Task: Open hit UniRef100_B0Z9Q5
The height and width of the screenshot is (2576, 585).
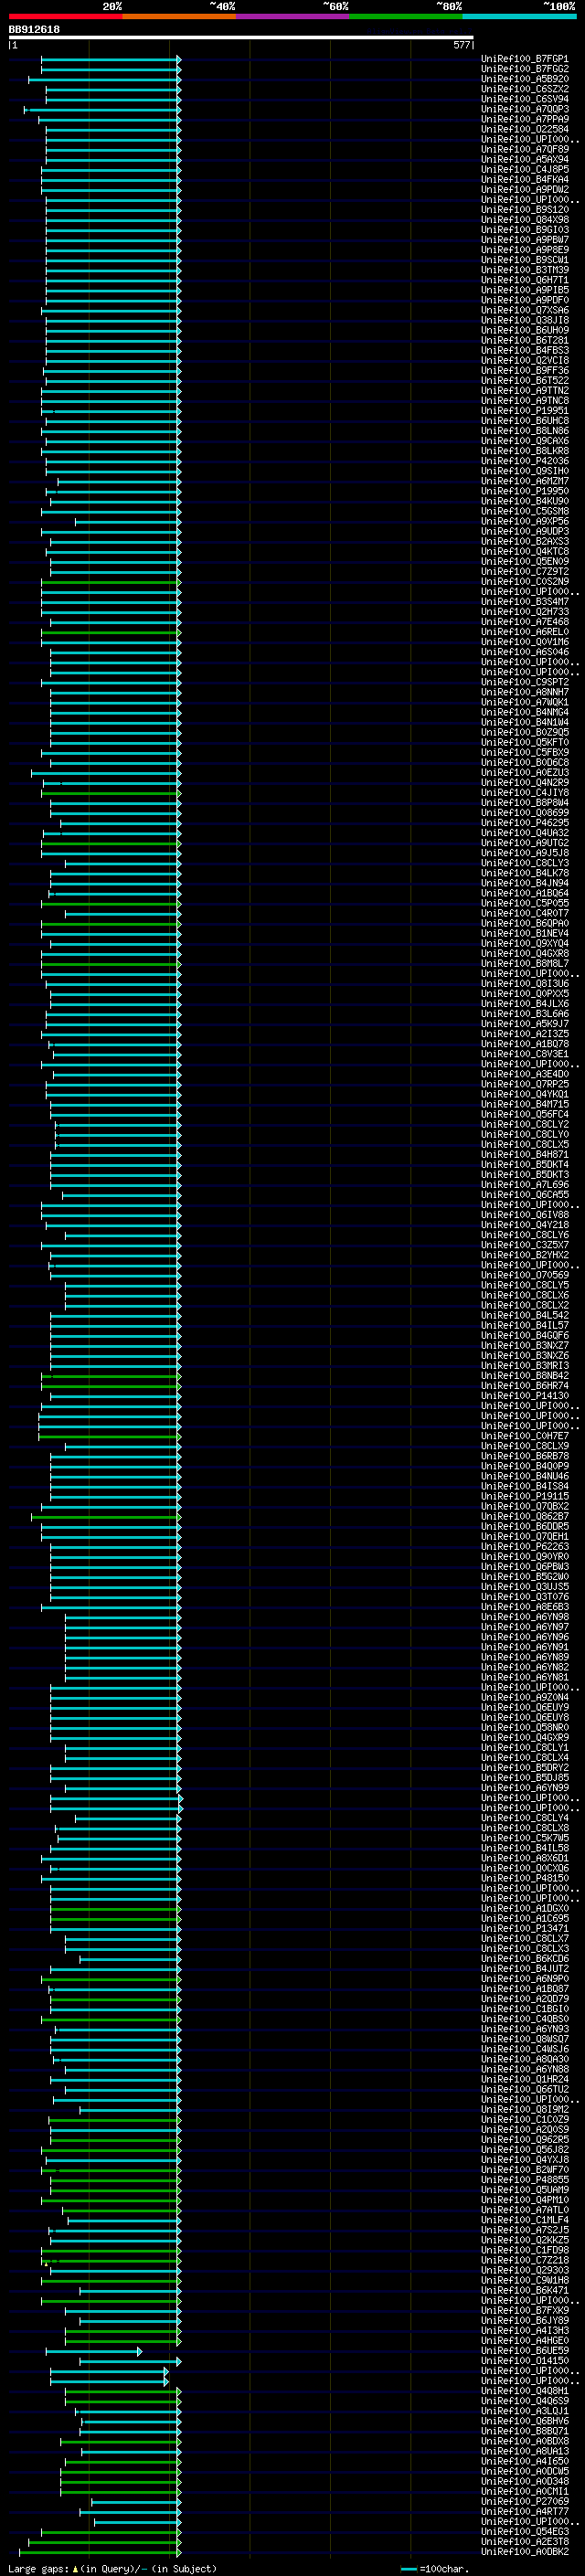Action: [524, 732]
